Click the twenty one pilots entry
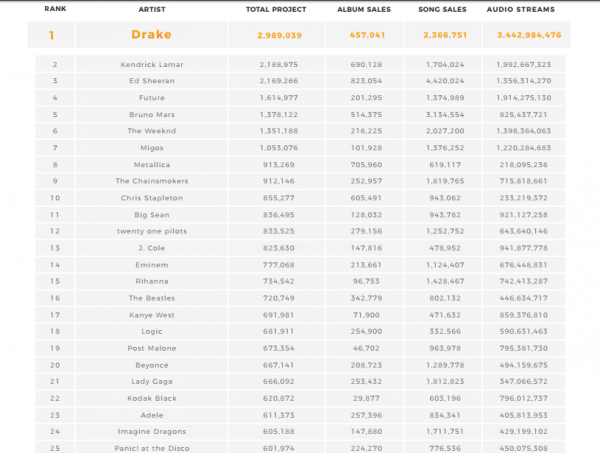 point(151,231)
